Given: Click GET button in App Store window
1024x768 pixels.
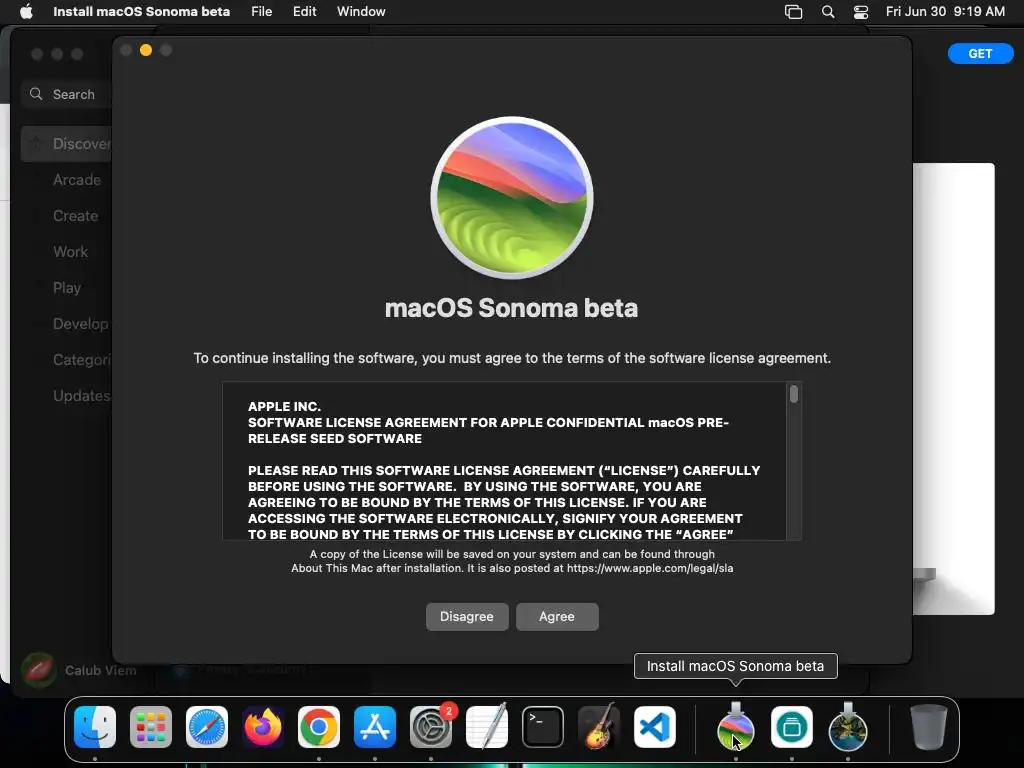Looking at the screenshot, I should point(980,54).
